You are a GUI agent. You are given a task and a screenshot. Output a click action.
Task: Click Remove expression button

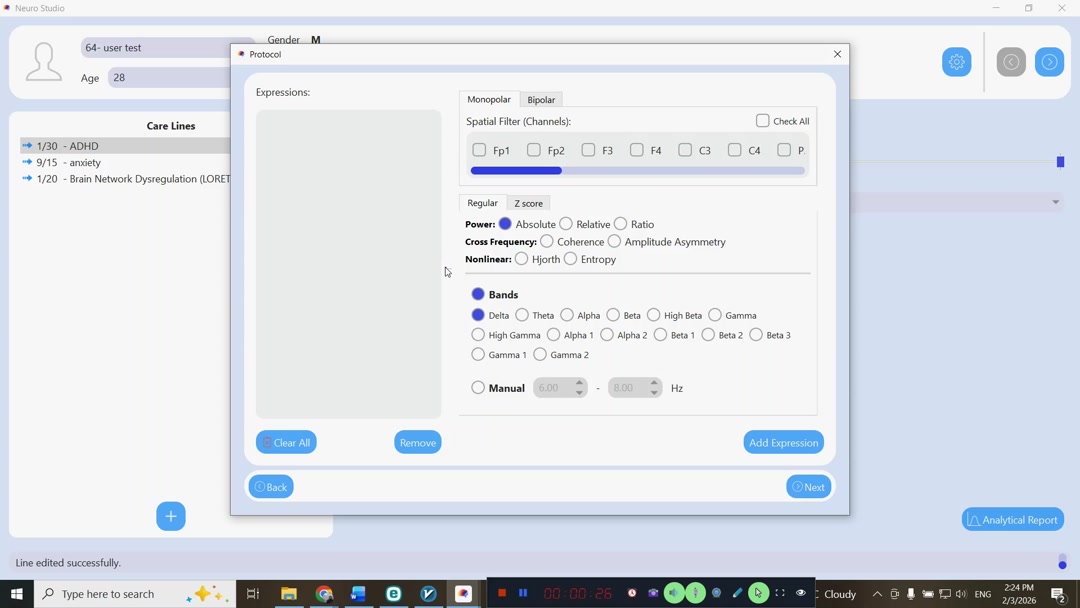coord(417,442)
